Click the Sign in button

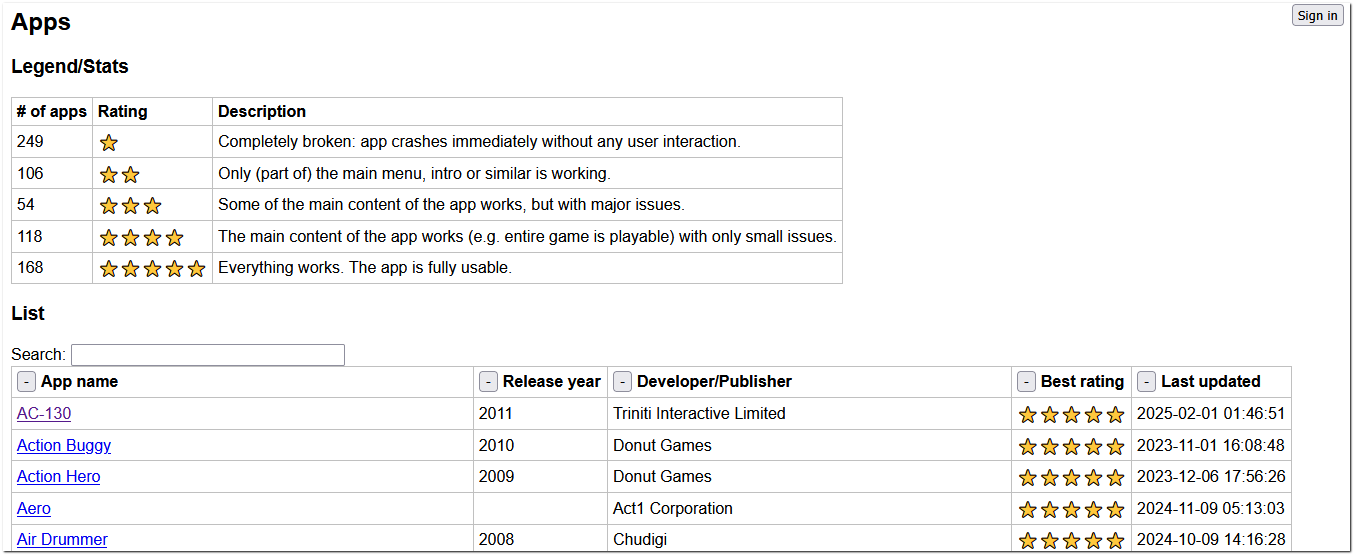tap(1317, 15)
